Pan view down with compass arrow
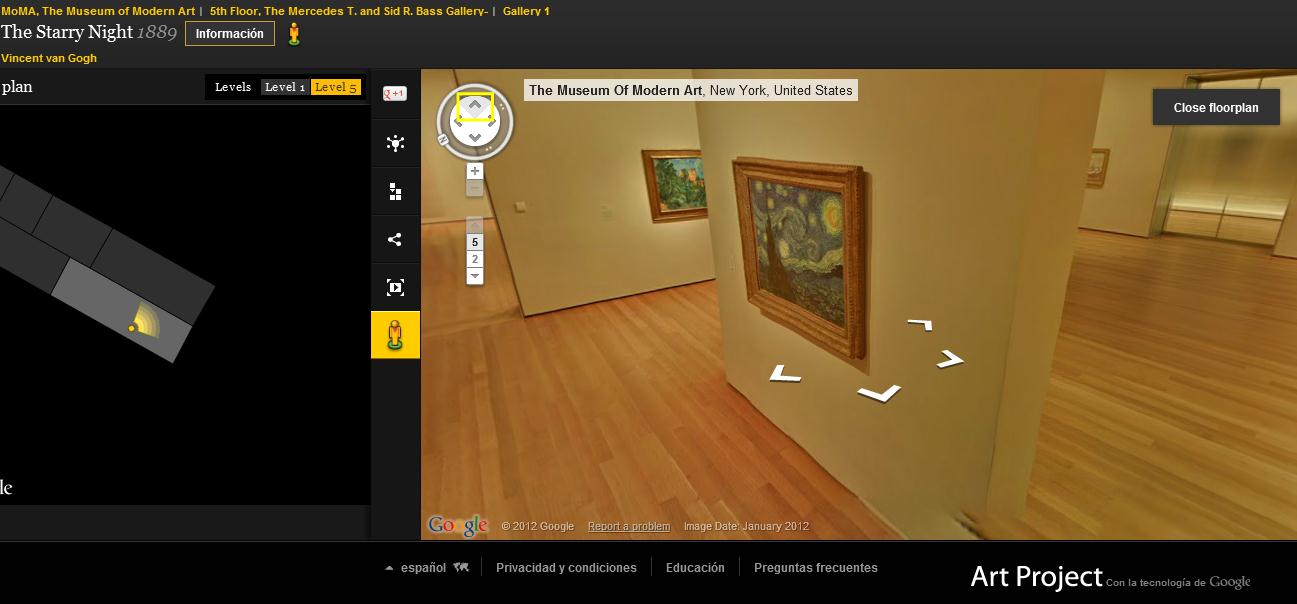This screenshot has width=1297, height=604. coord(475,137)
